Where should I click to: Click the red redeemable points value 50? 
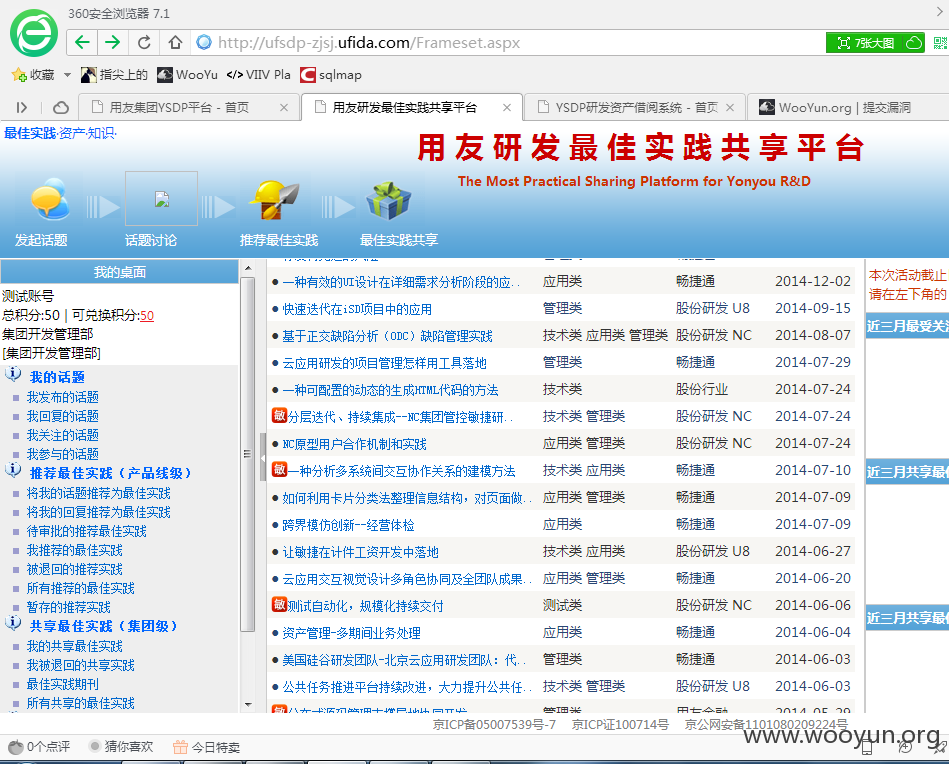coord(147,315)
